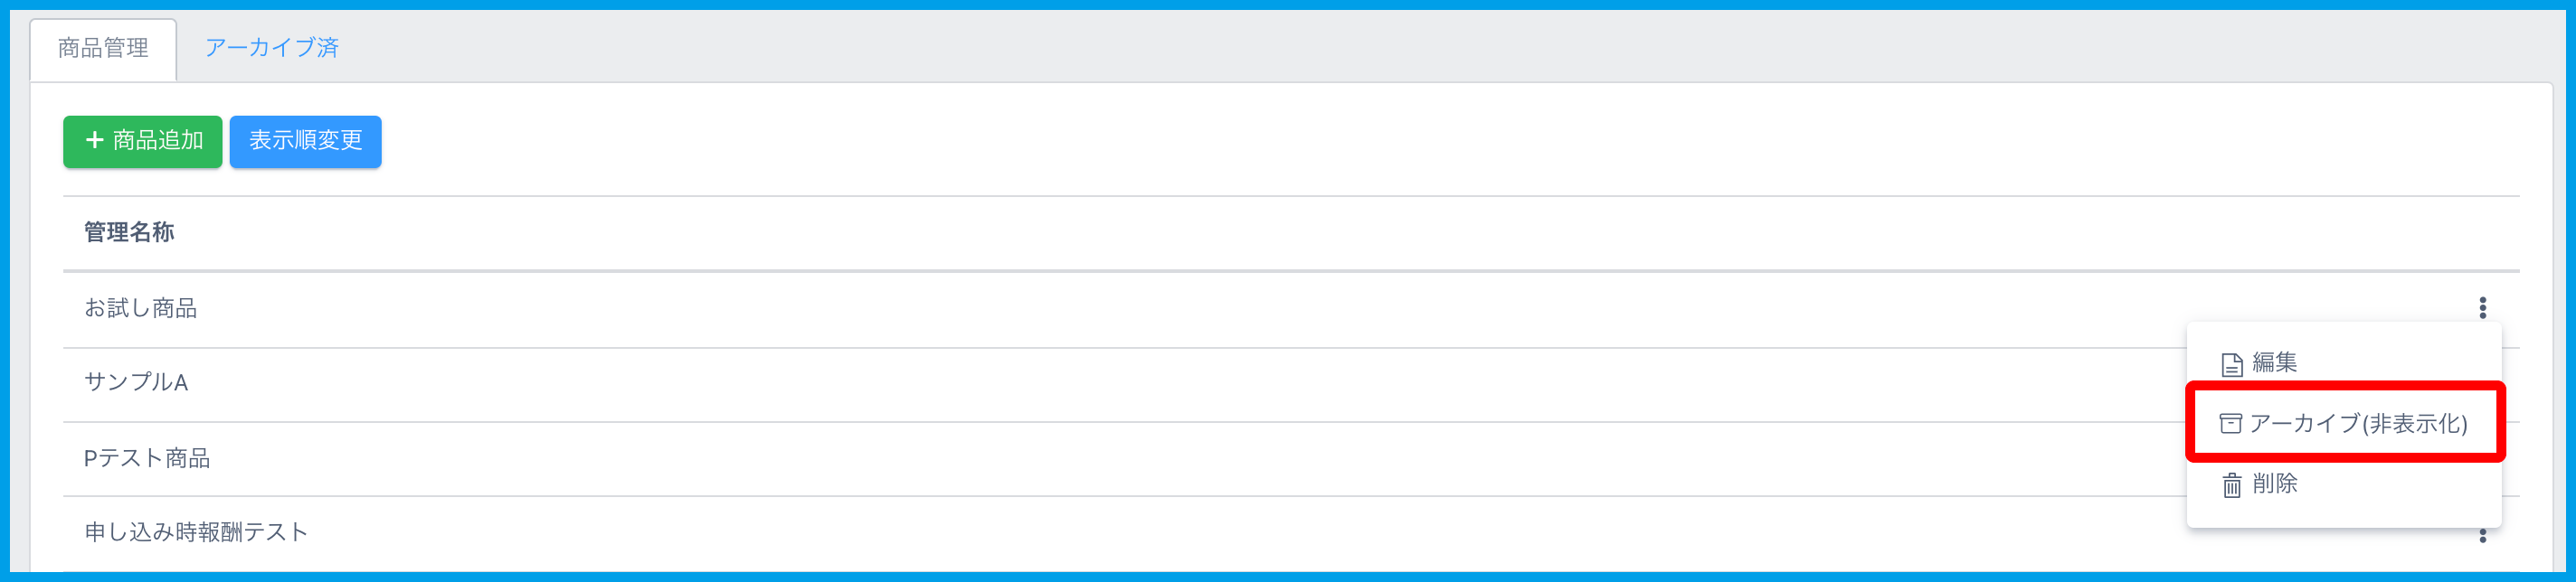Click blank space right of 表示順変更 button
This screenshot has width=2576, height=582.
1200,141
